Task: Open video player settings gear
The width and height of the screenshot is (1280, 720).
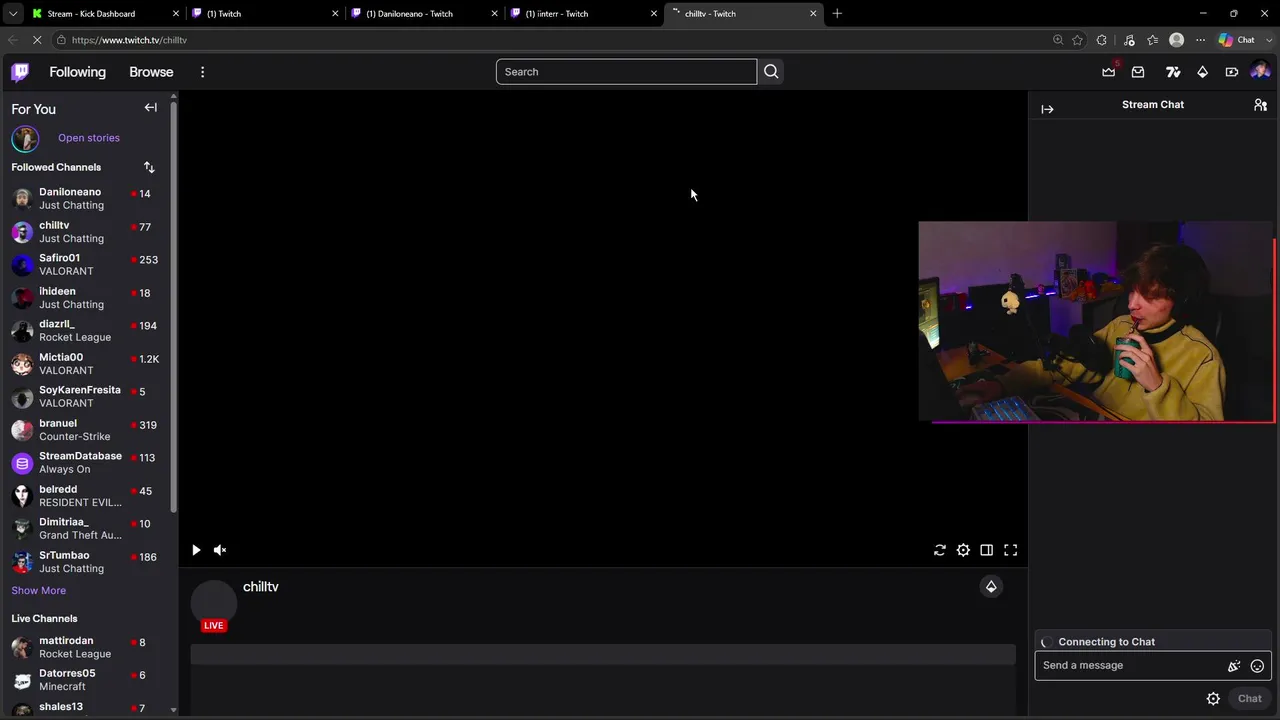Action: pos(963,550)
